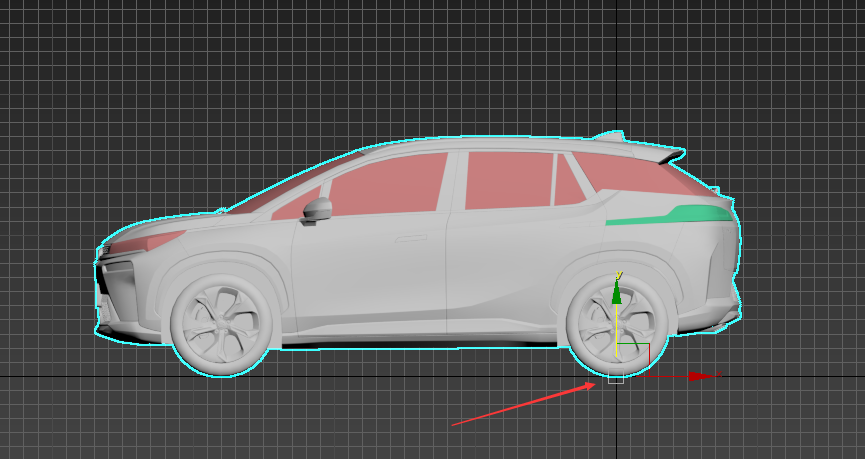Click the front door handle
Viewport: 865px width, 459px height.
click(x=411, y=239)
